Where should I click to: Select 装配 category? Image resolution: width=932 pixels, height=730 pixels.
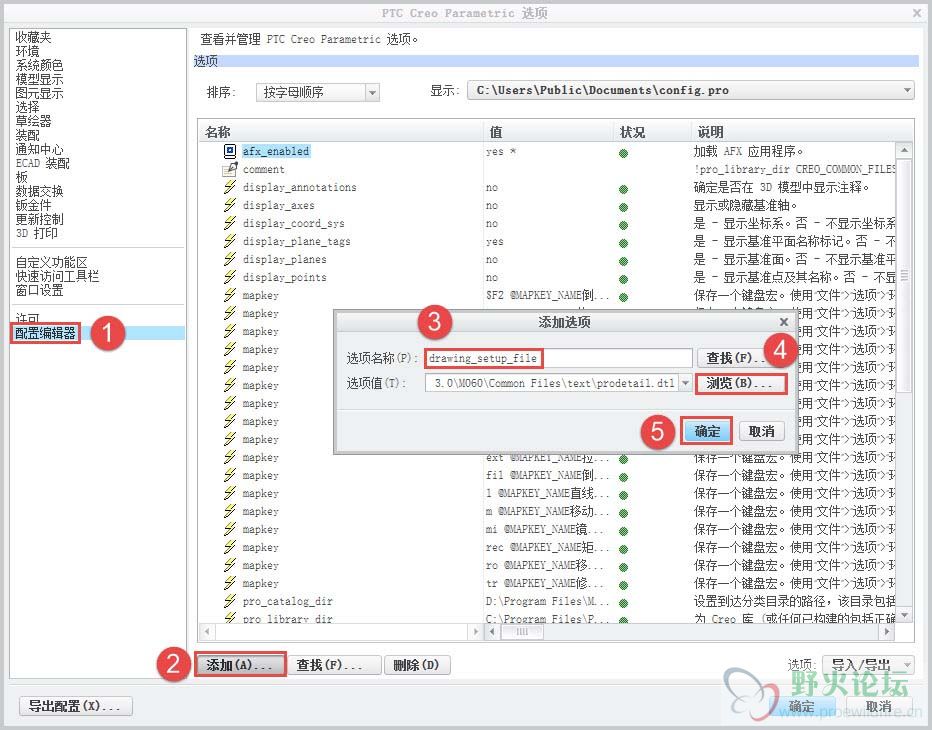(27, 135)
